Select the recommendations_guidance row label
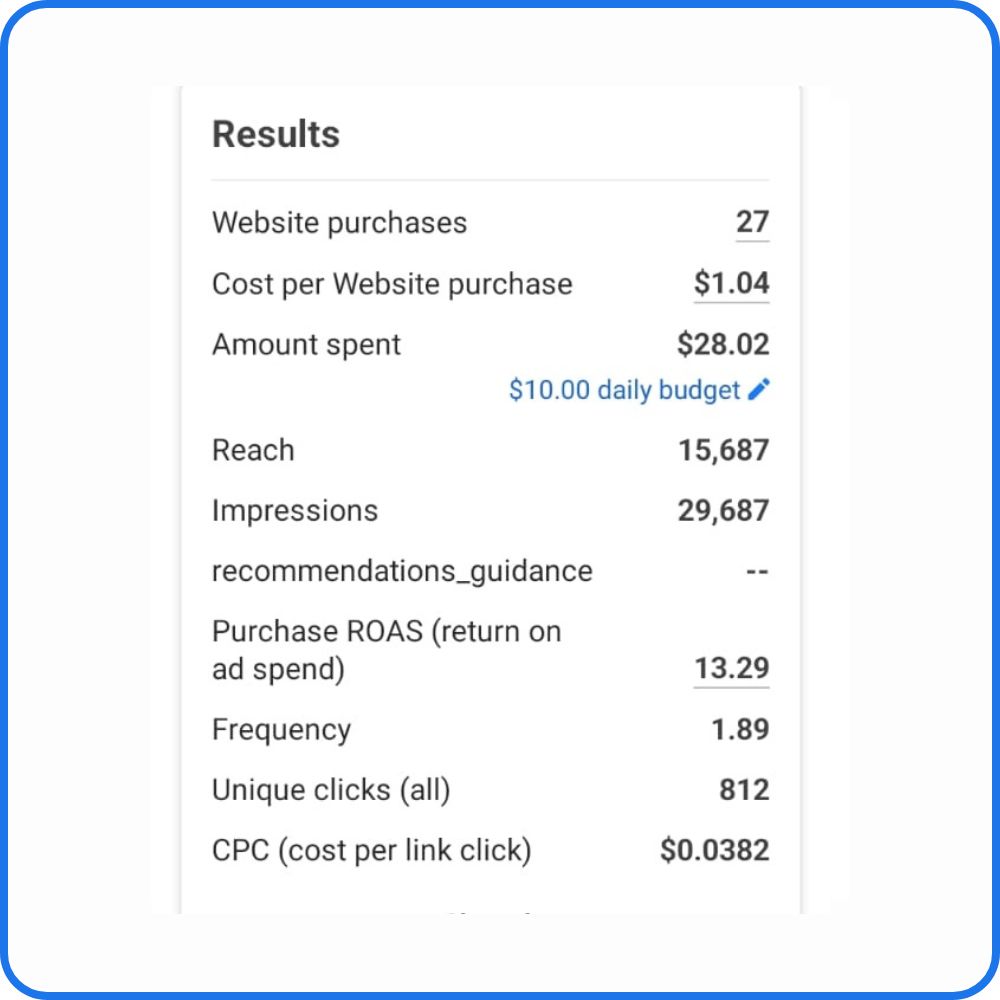This screenshot has width=1000, height=1000. (402, 571)
